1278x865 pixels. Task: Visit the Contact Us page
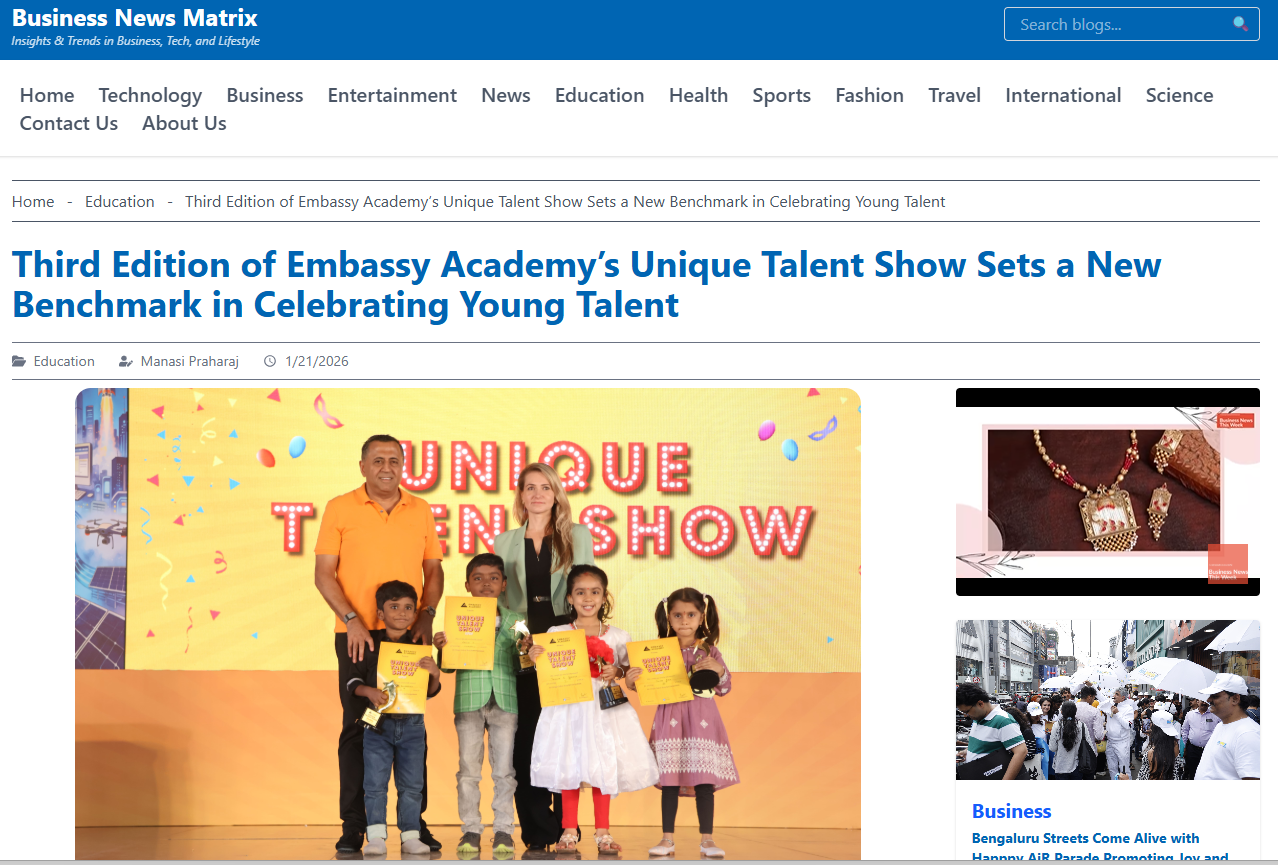click(69, 123)
